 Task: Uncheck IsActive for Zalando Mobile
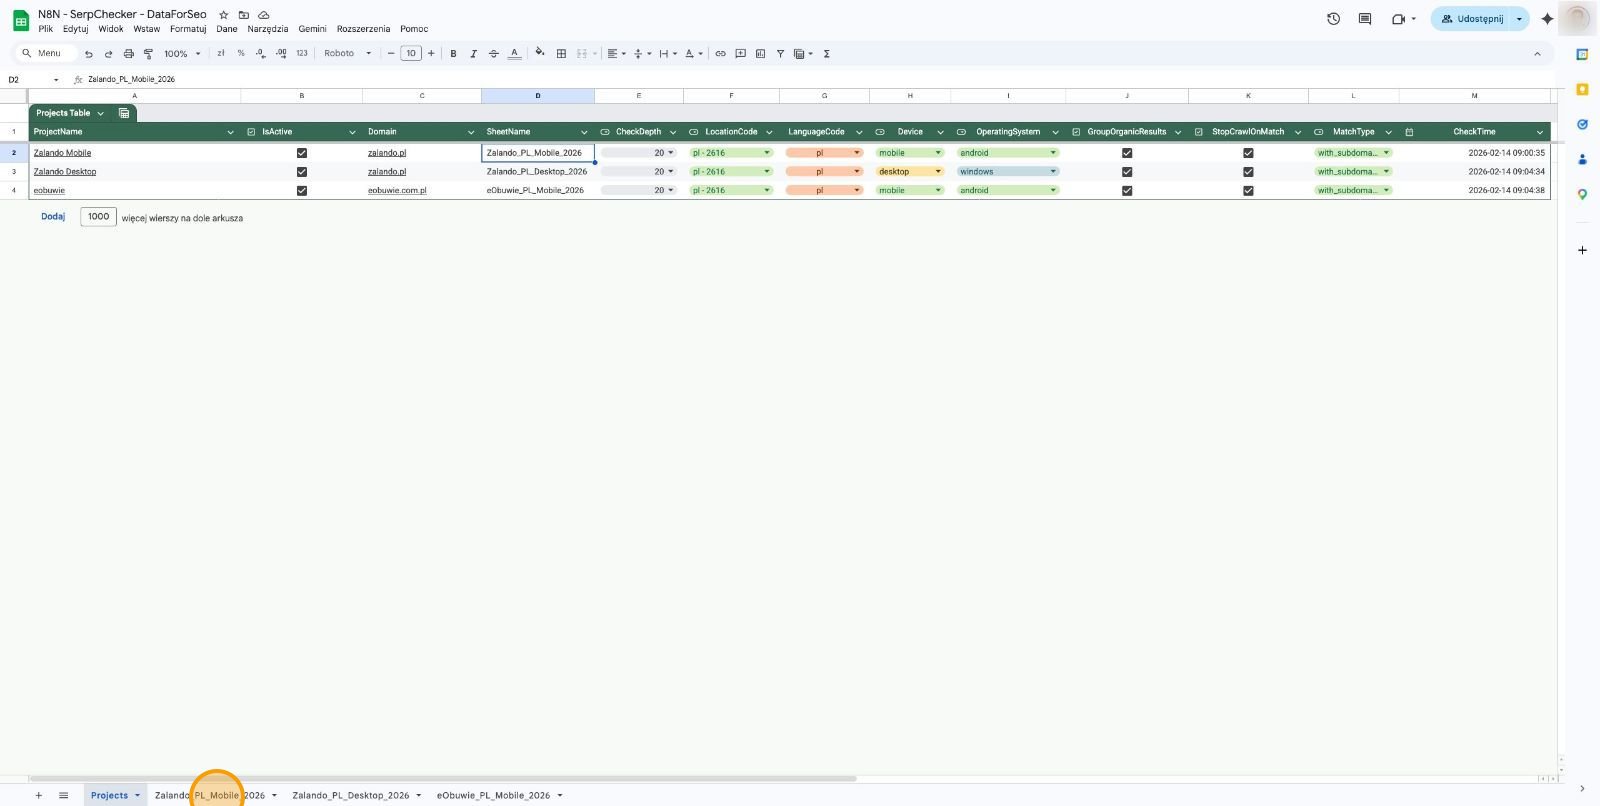tap(302, 153)
